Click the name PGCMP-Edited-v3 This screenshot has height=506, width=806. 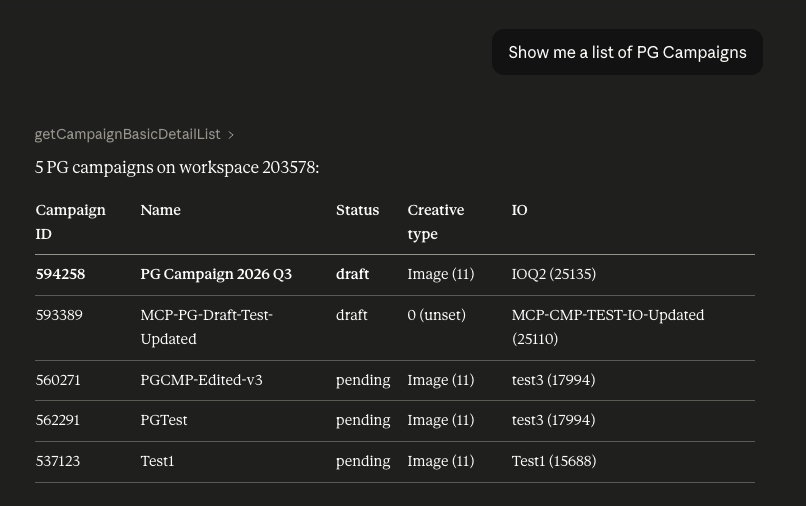click(202, 380)
